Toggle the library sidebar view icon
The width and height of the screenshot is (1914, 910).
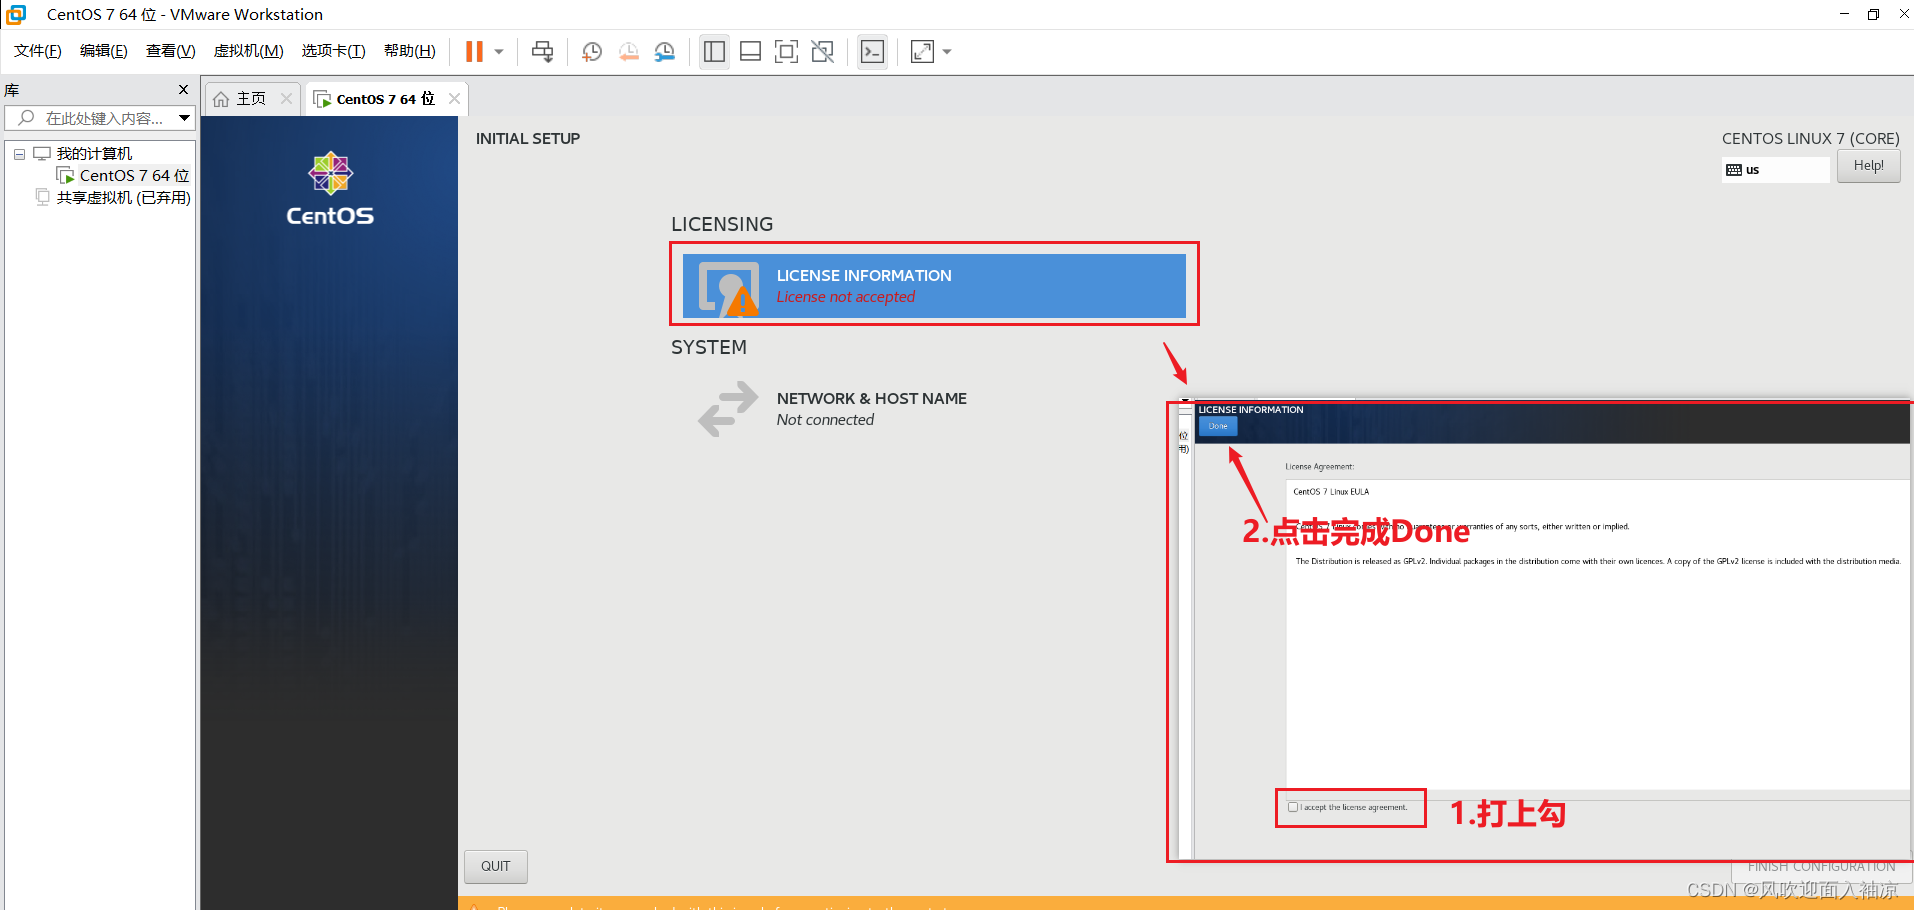tap(714, 51)
